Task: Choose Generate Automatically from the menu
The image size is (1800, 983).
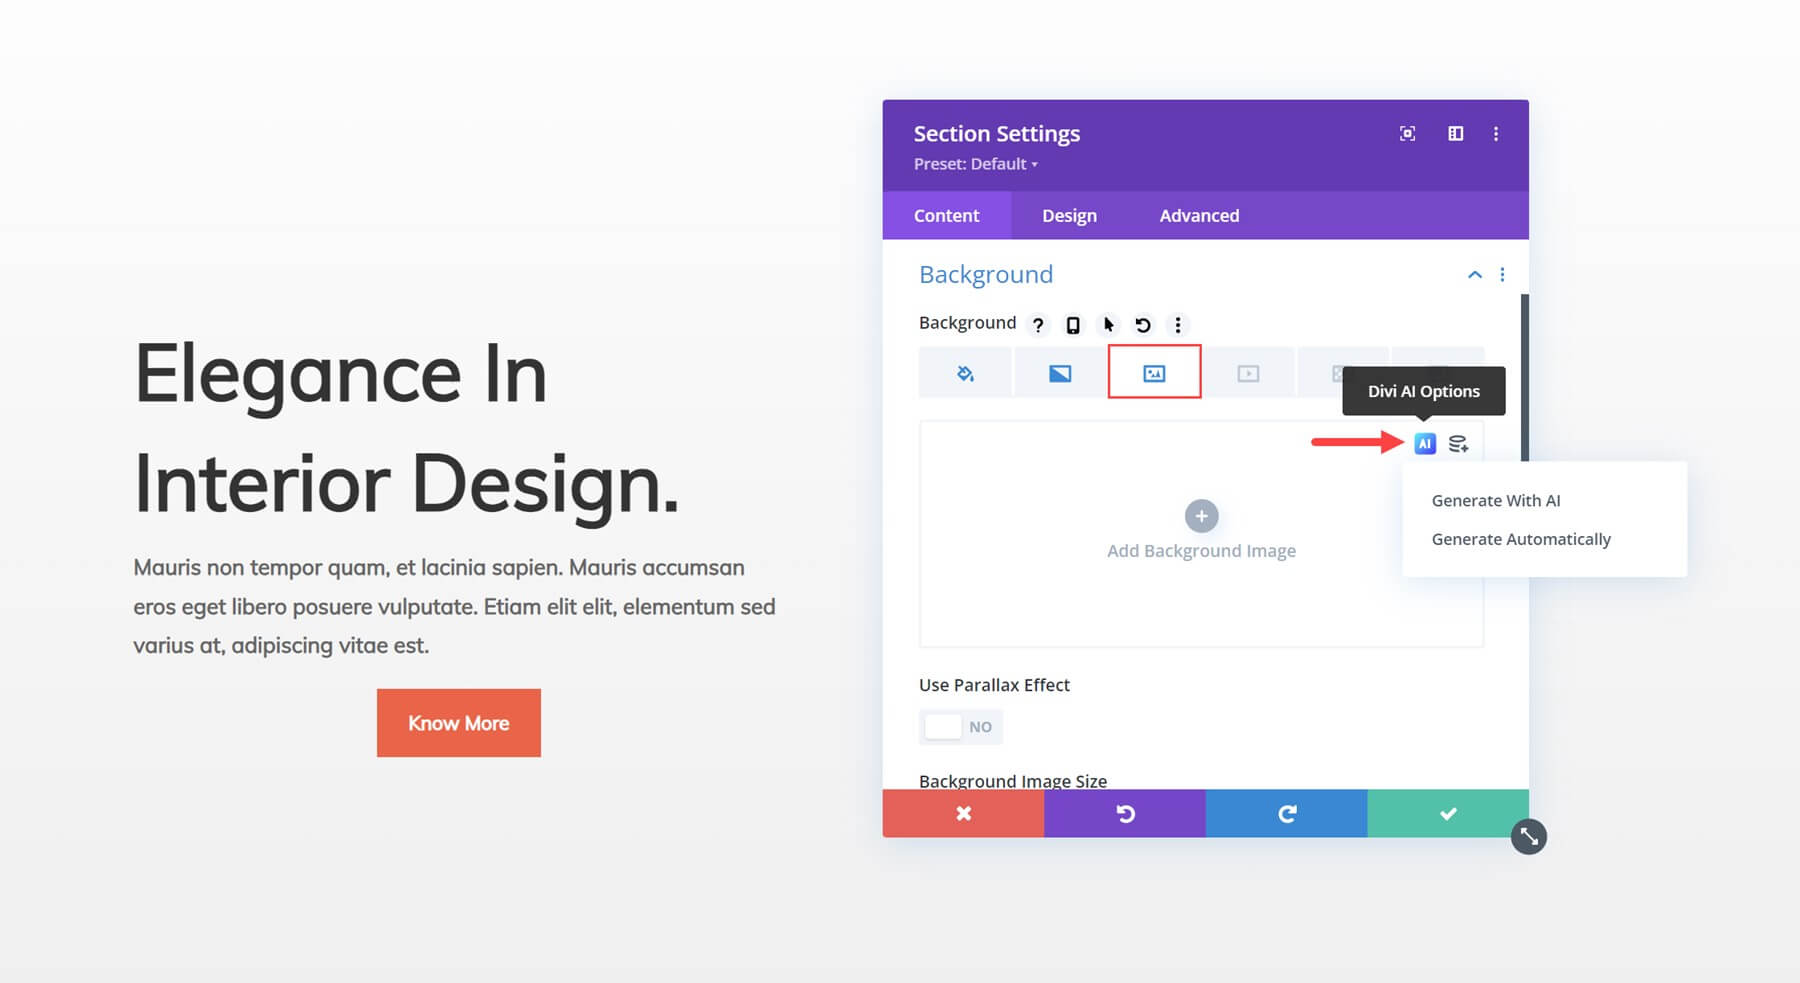Action: pos(1521,540)
